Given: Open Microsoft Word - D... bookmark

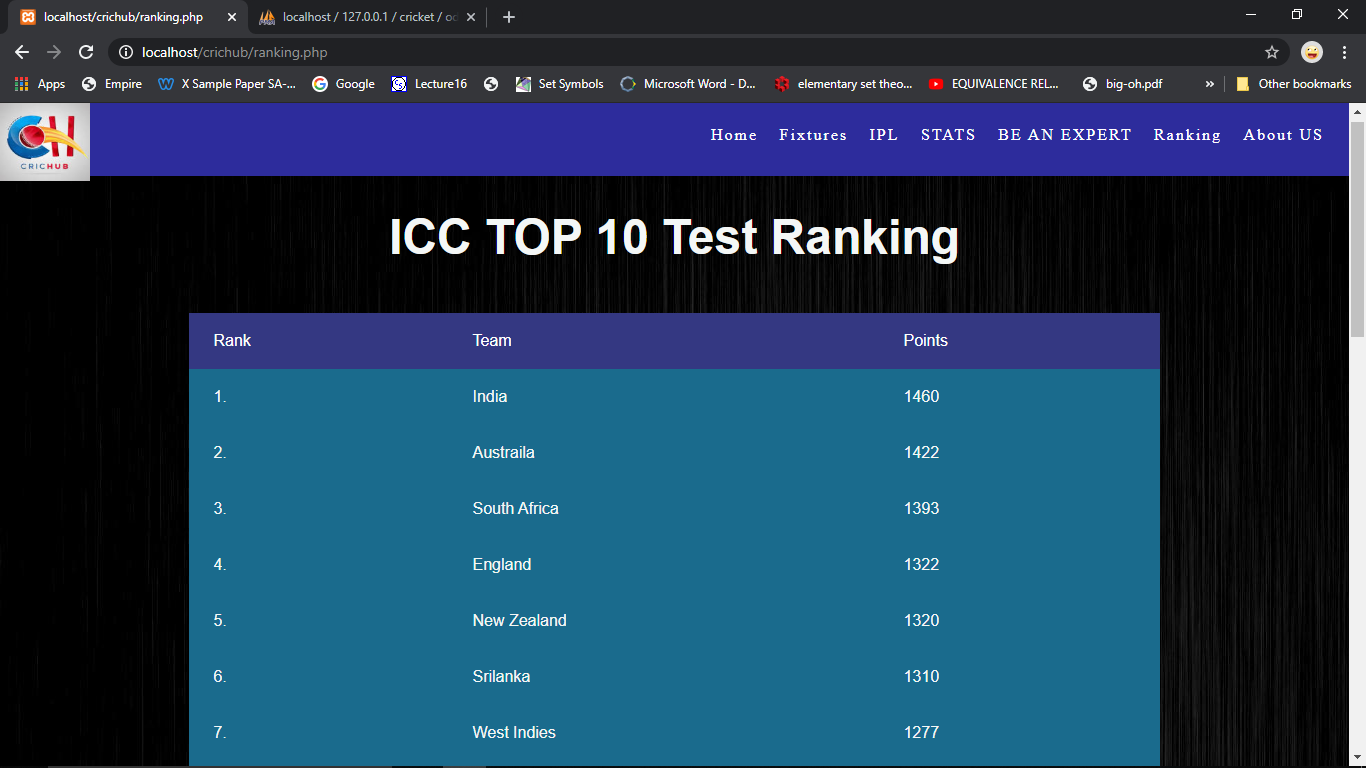Looking at the screenshot, I should click(688, 84).
